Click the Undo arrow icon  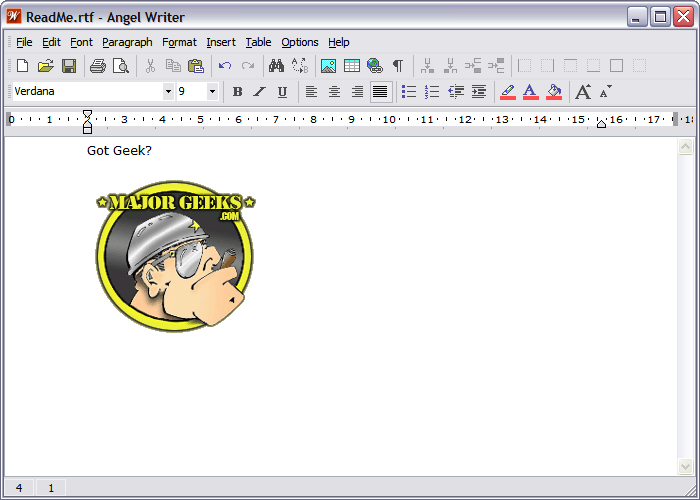(225, 66)
